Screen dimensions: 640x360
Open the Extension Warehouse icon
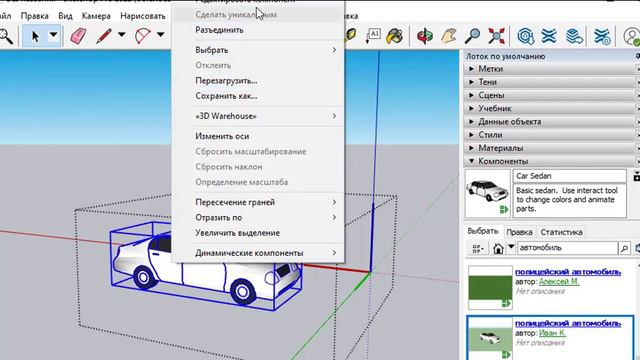coord(549,36)
